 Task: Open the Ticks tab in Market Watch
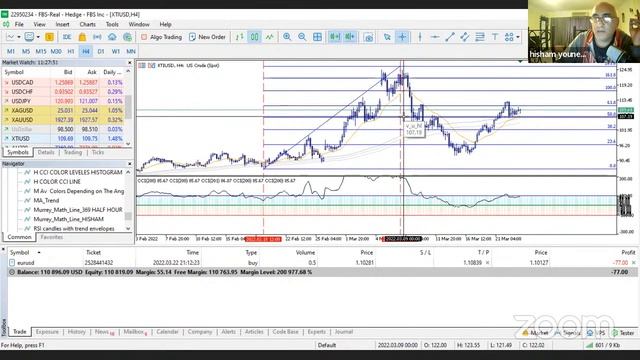tap(98, 152)
